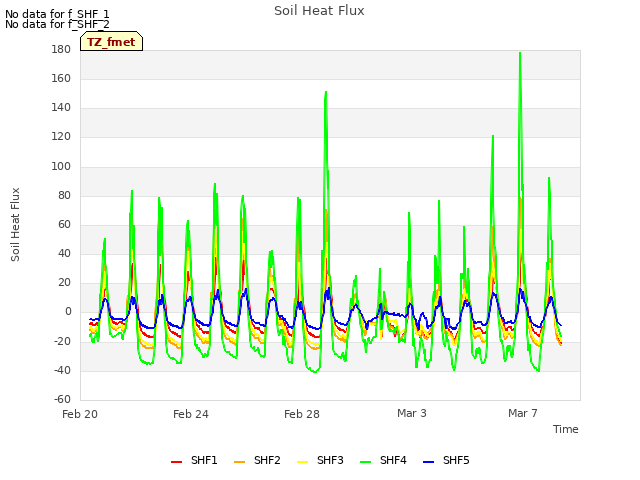
Task: Click the green SHF4 legend swatch
Action: 365,462
